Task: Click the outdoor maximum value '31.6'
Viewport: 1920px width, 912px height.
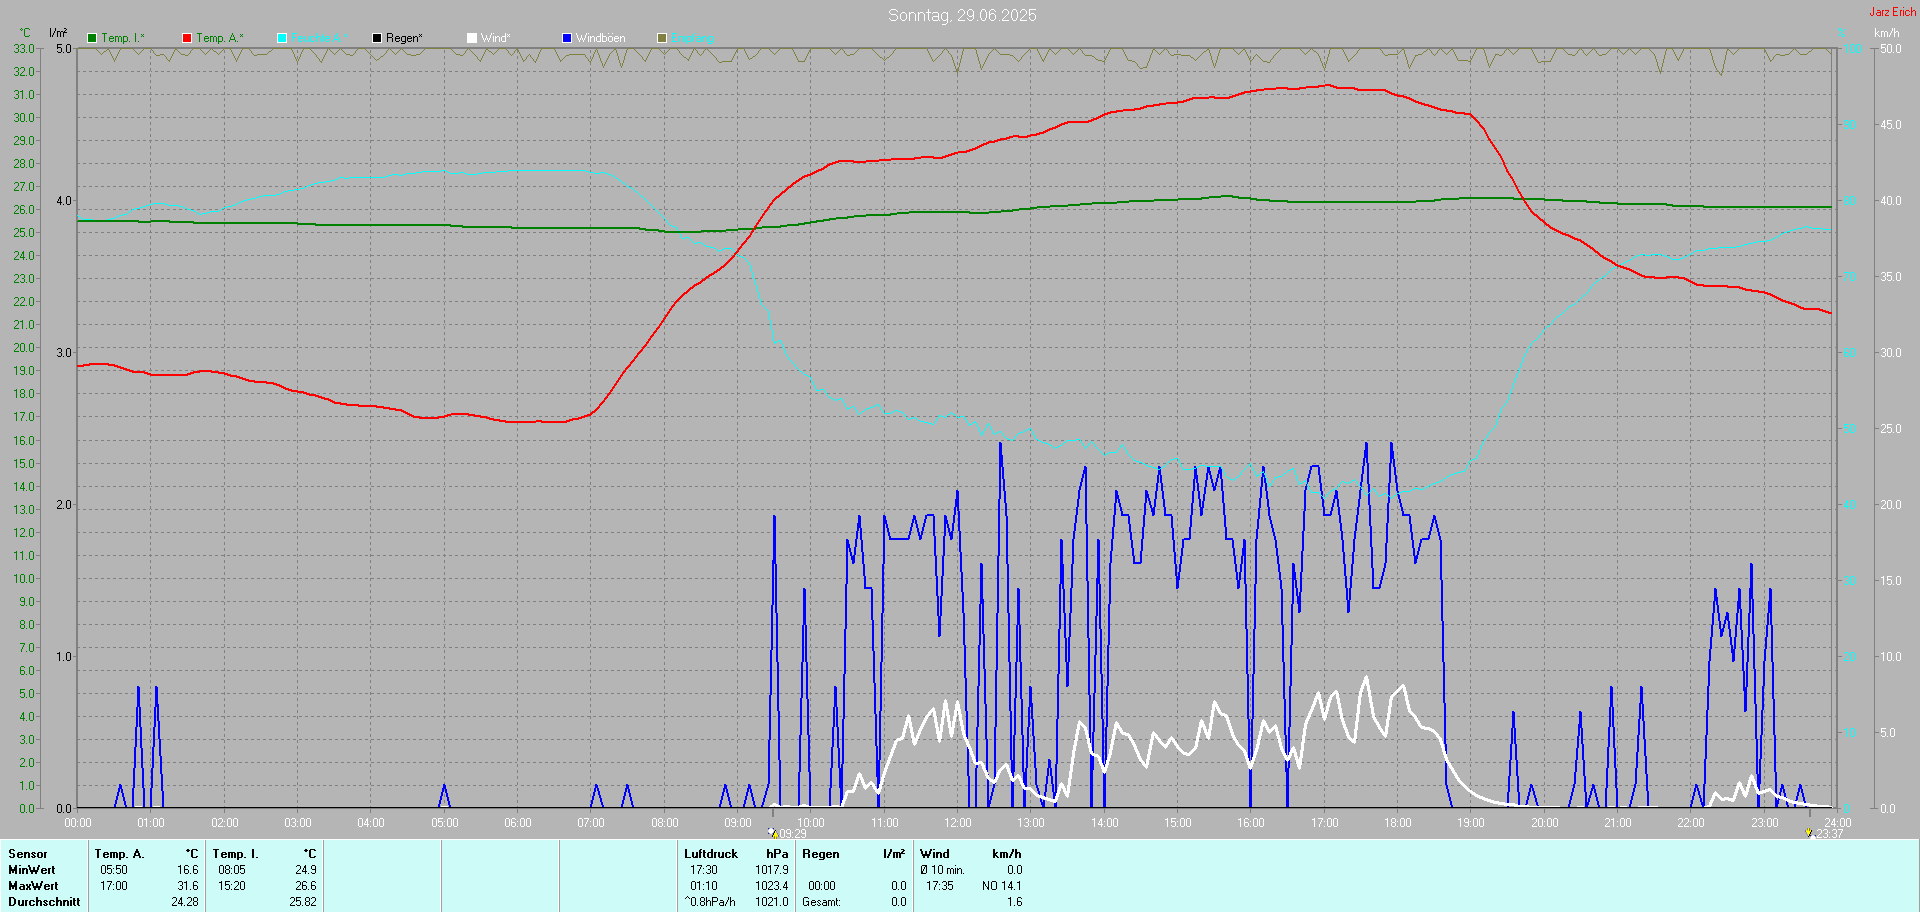Action: click(188, 886)
